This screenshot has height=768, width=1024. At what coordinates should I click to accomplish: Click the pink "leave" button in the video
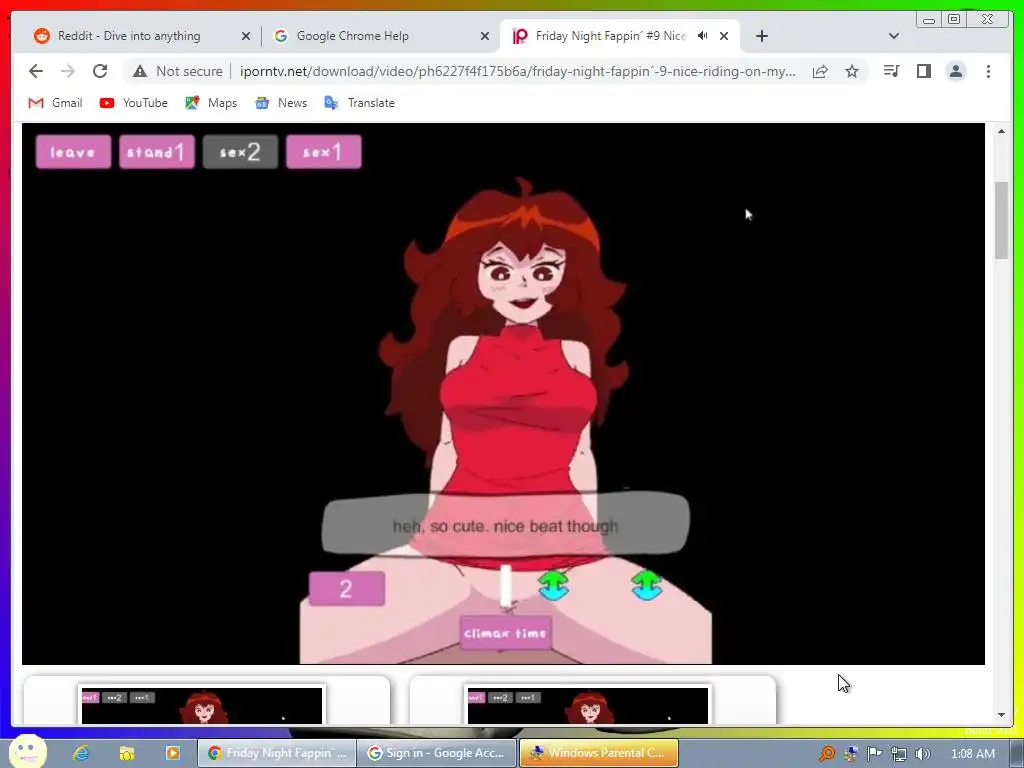73,152
